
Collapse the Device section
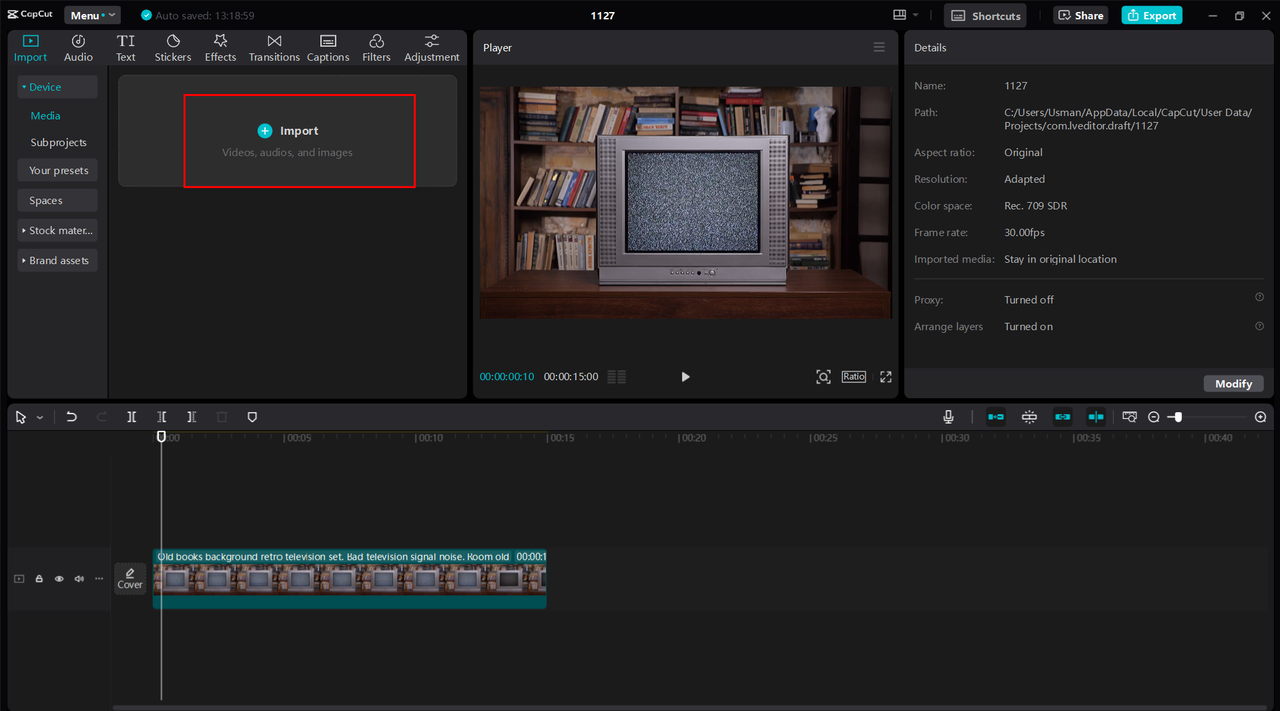pyautogui.click(x=57, y=87)
